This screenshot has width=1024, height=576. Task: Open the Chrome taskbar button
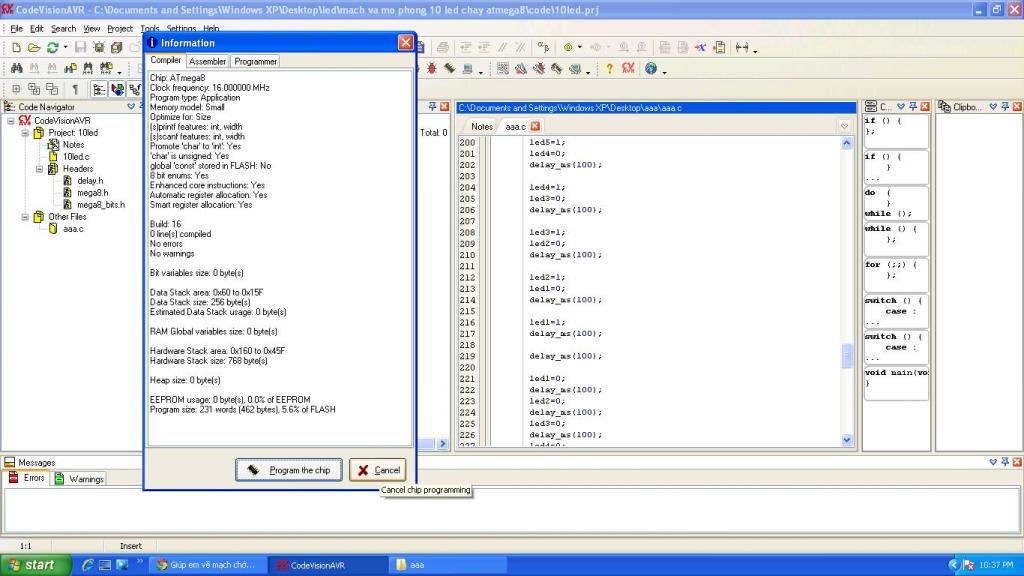(208, 565)
